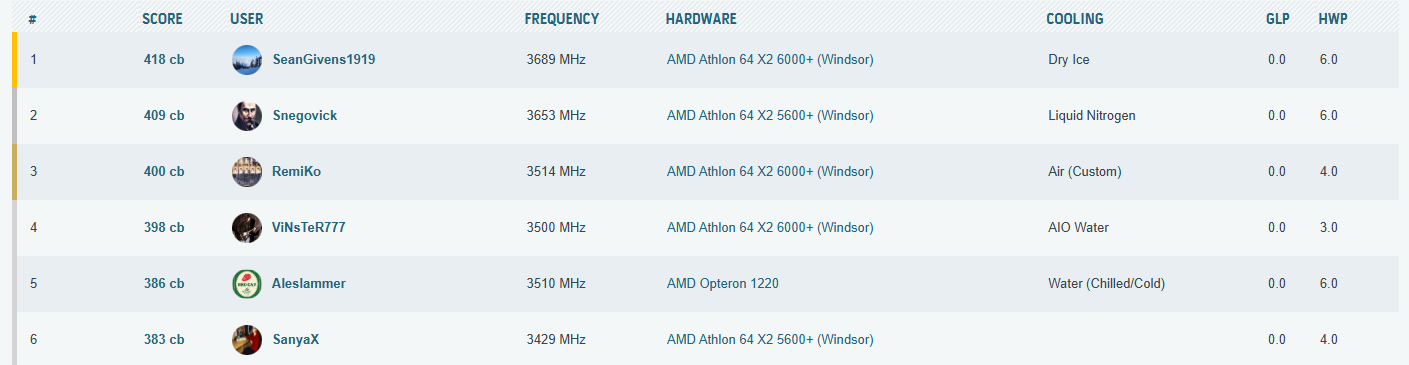Click the HARDWARE column header

701,19
